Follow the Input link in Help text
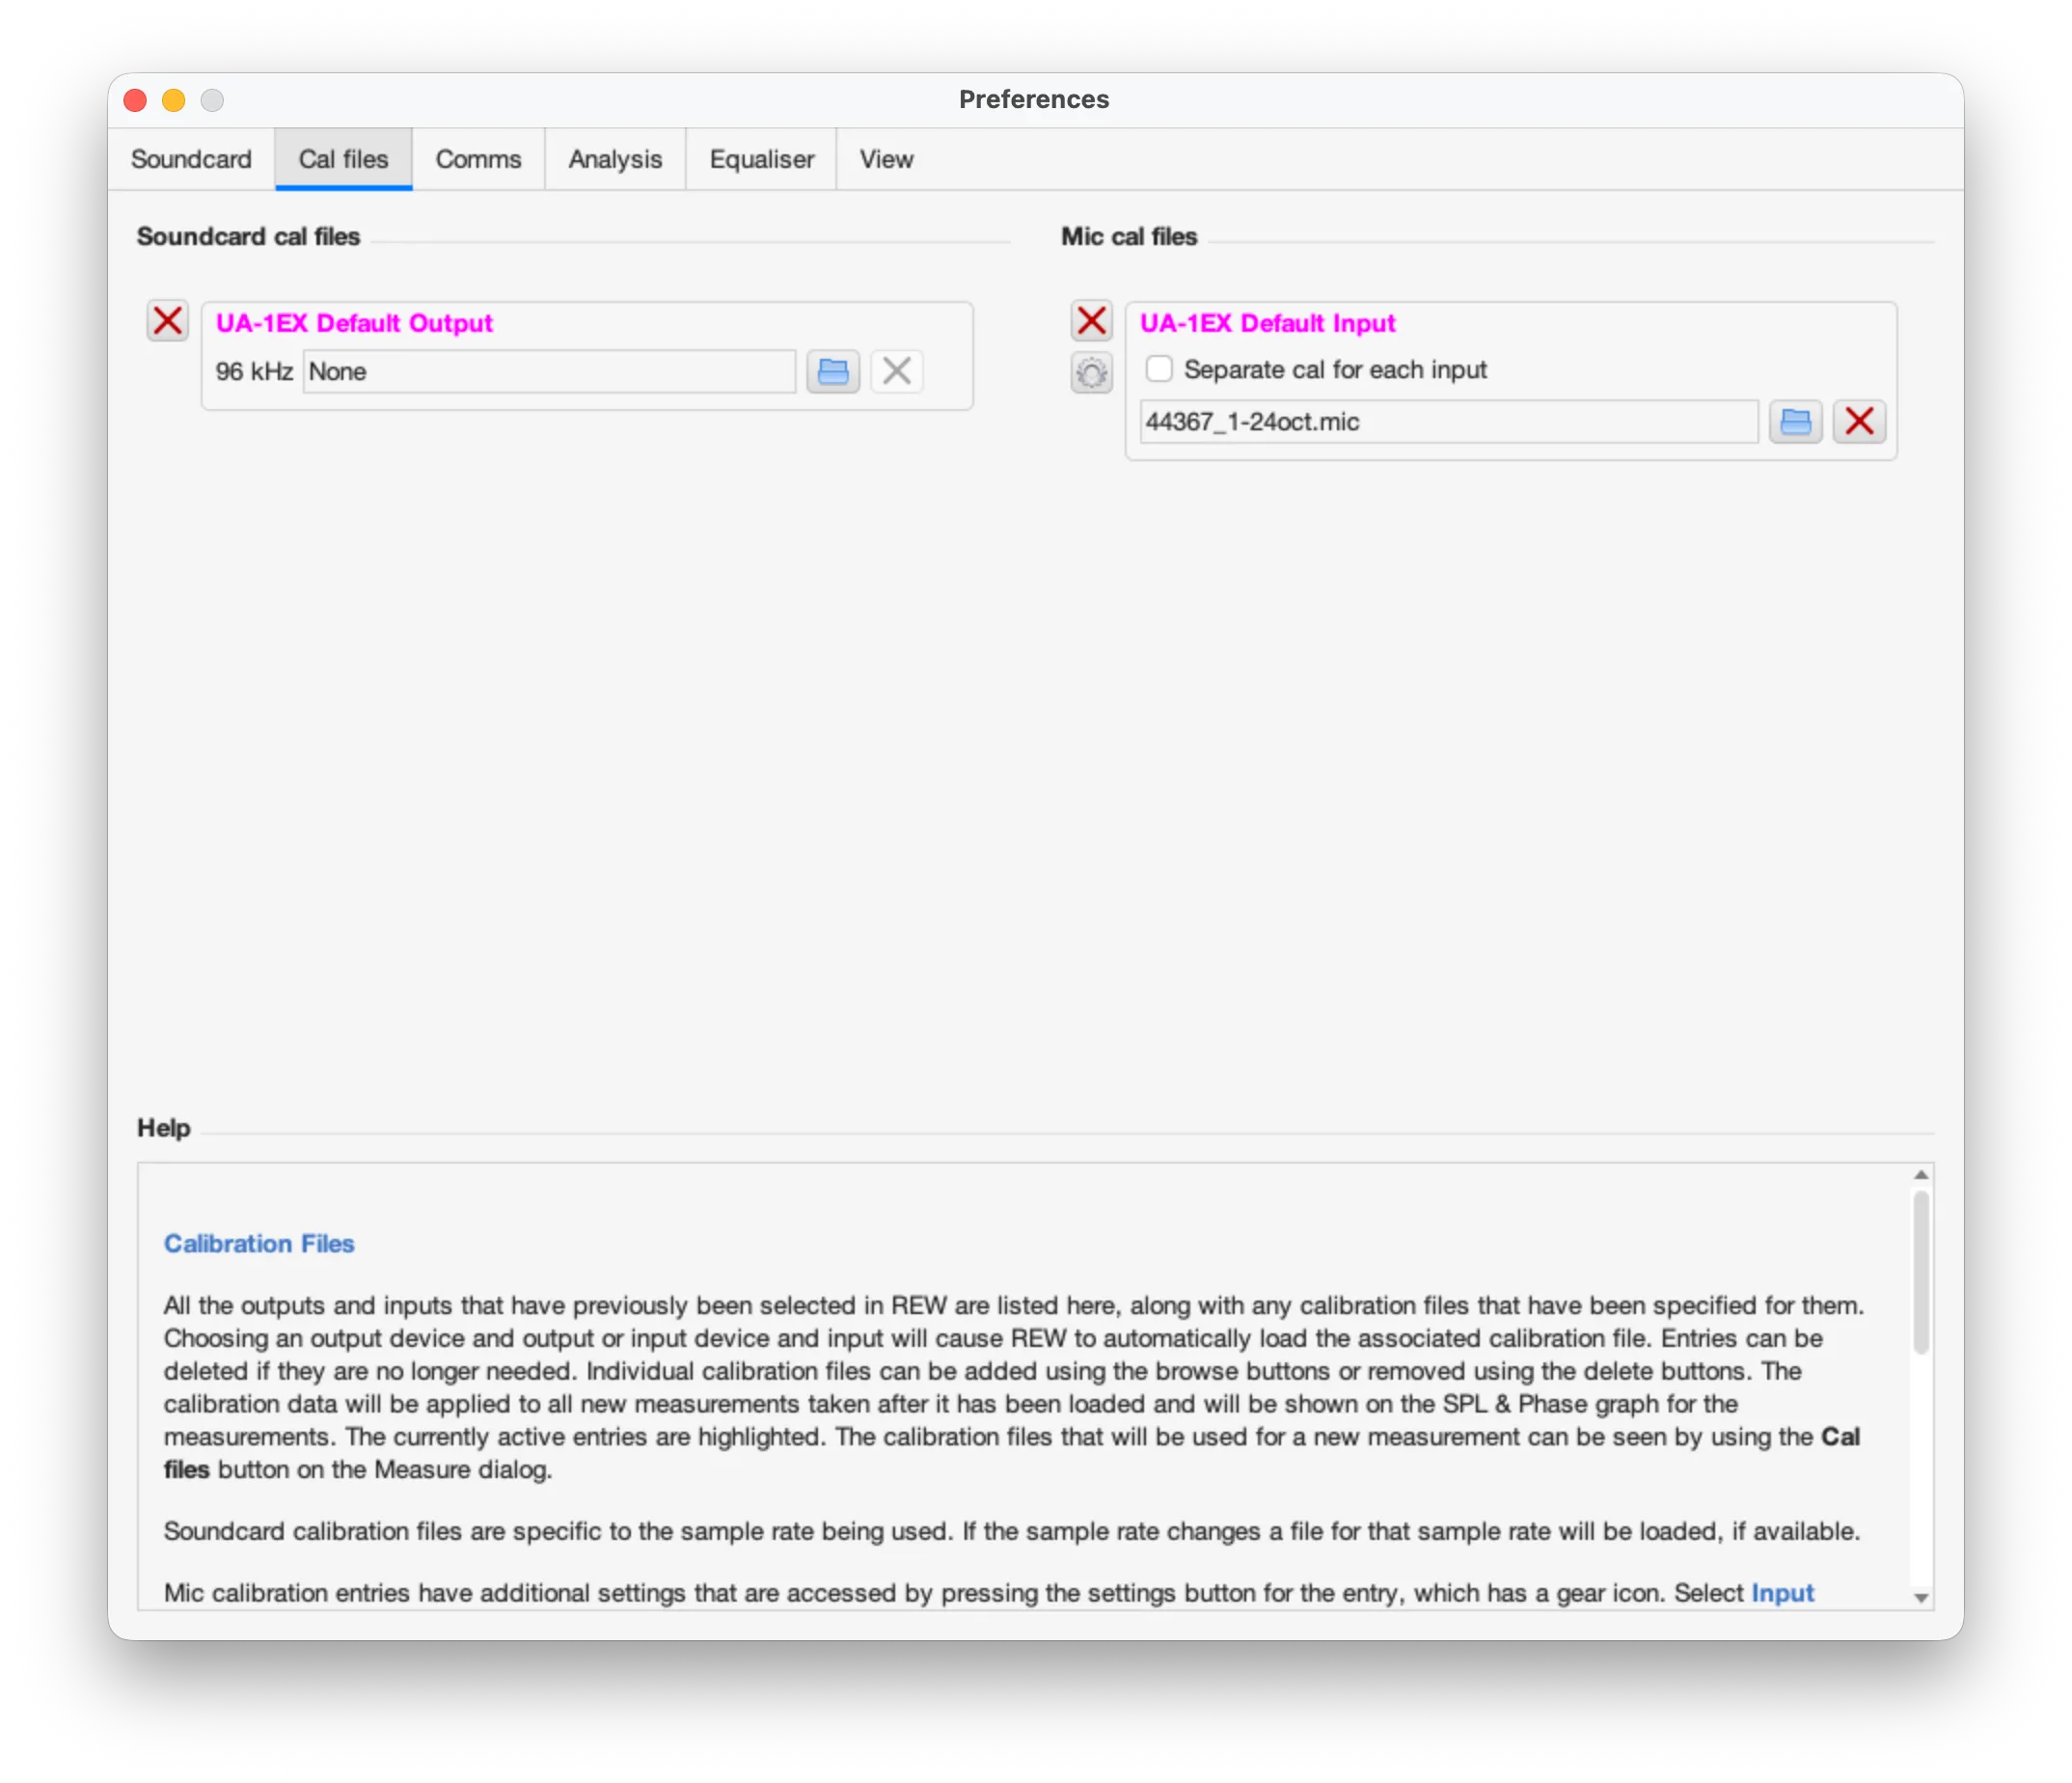 [x=1782, y=1592]
